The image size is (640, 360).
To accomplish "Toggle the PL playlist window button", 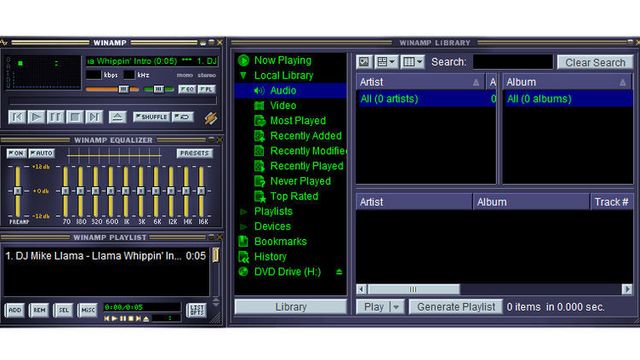I will [207, 89].
